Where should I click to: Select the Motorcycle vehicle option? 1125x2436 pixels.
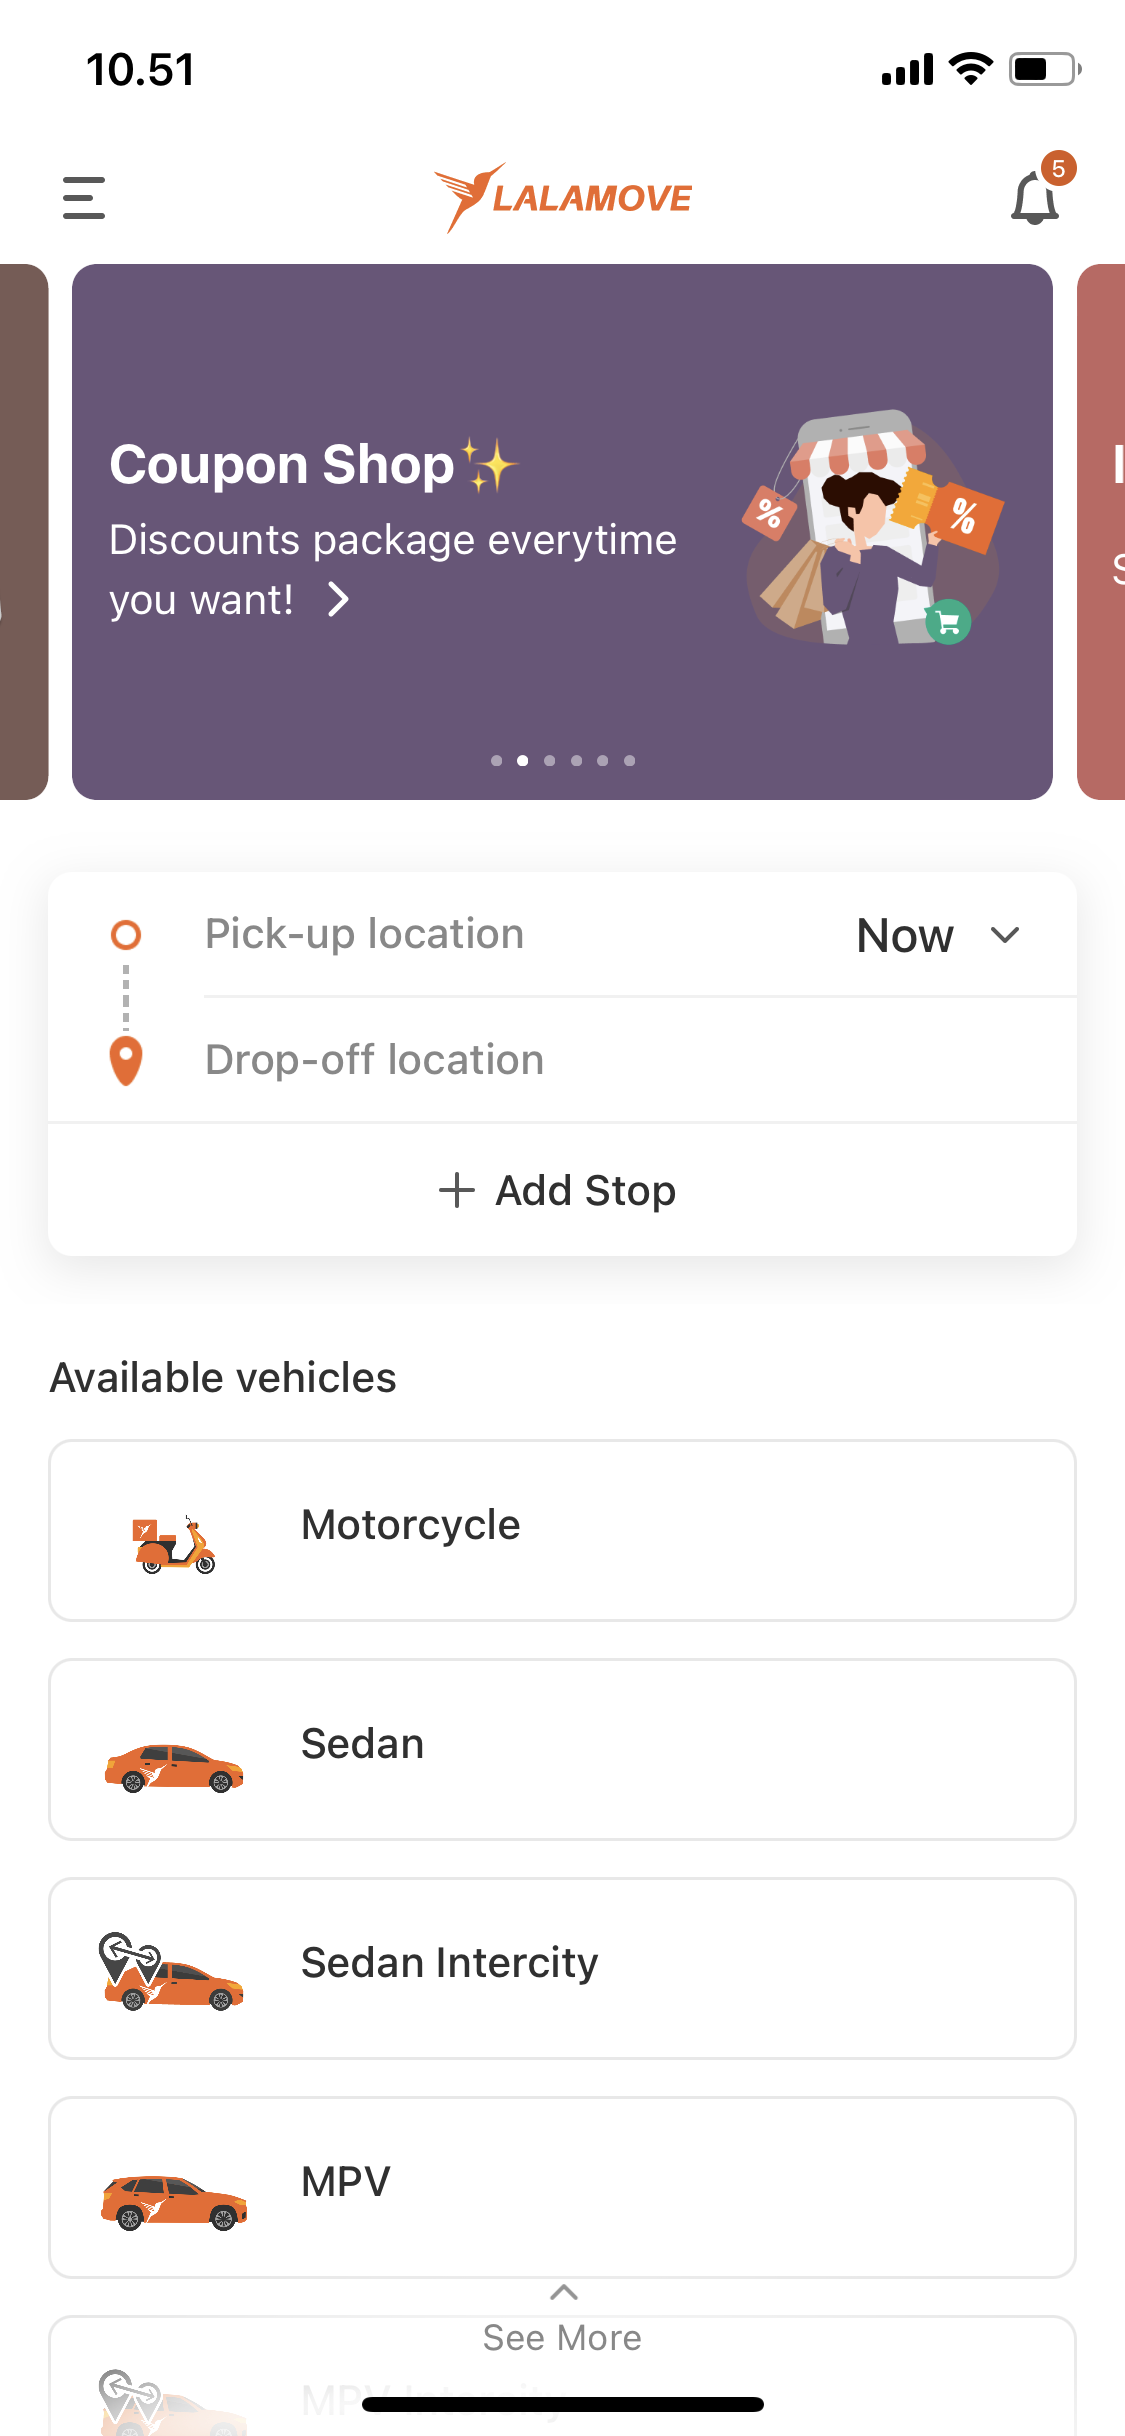(562, 1530)
